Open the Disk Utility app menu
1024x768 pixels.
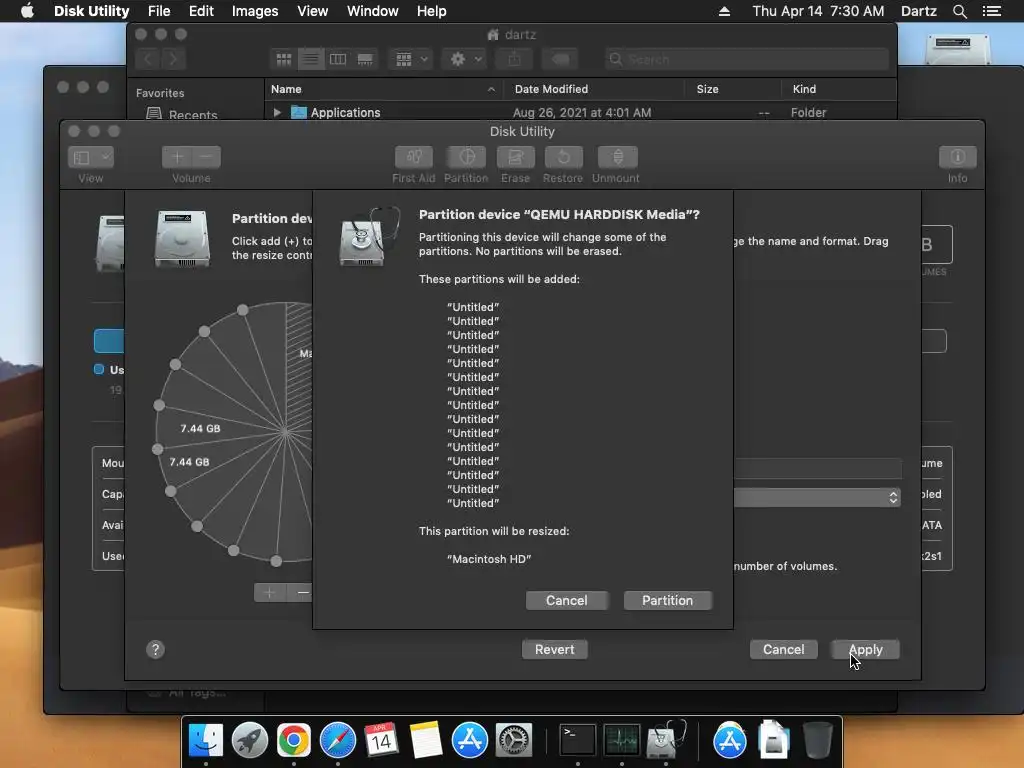click(x=91, y=11)
